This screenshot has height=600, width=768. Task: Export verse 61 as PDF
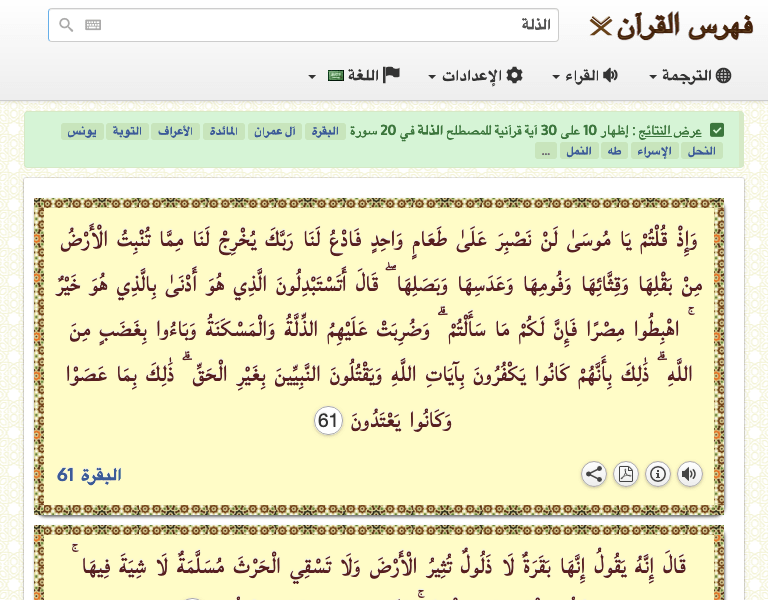[626, 474]
